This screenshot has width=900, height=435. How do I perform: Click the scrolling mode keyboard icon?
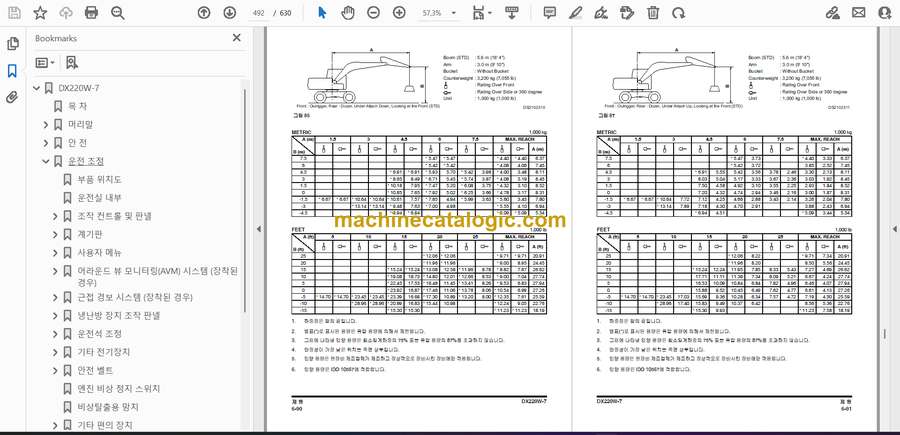[511, 13]
